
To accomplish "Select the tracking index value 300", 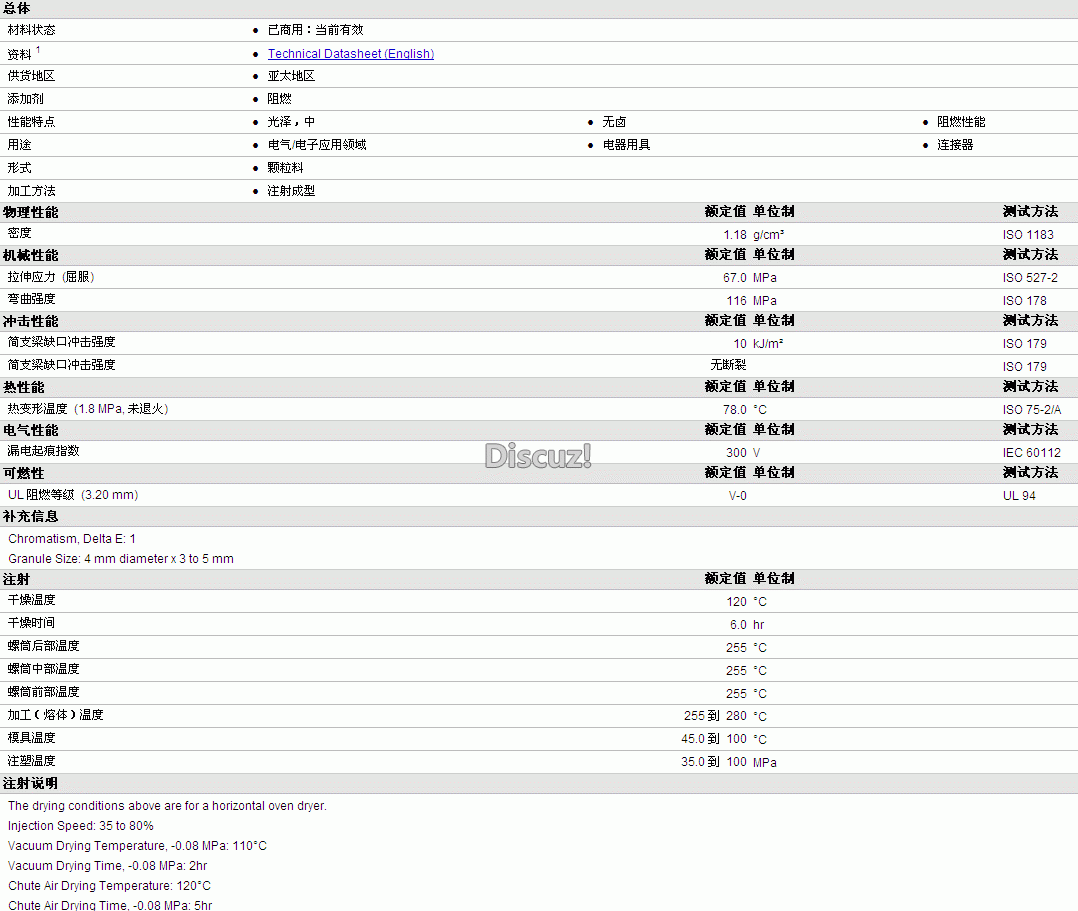I will coord(736,453).
